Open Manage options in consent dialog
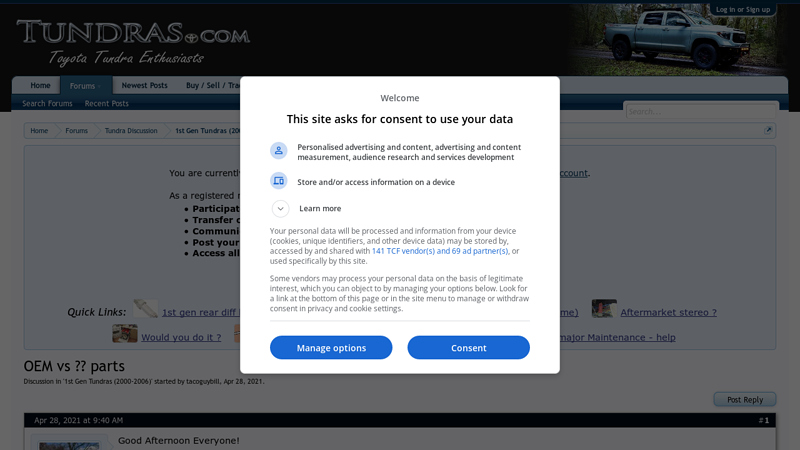800x450 pixels. pyautogui.click(x=331, y=348)
